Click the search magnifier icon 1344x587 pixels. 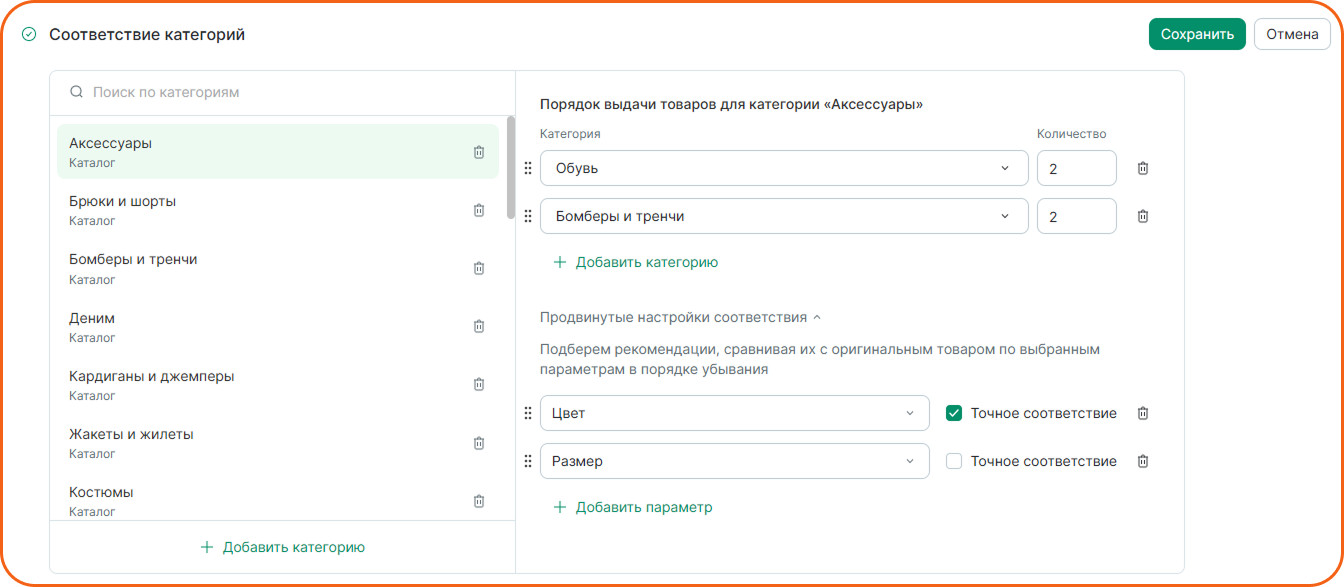[76, 92]
